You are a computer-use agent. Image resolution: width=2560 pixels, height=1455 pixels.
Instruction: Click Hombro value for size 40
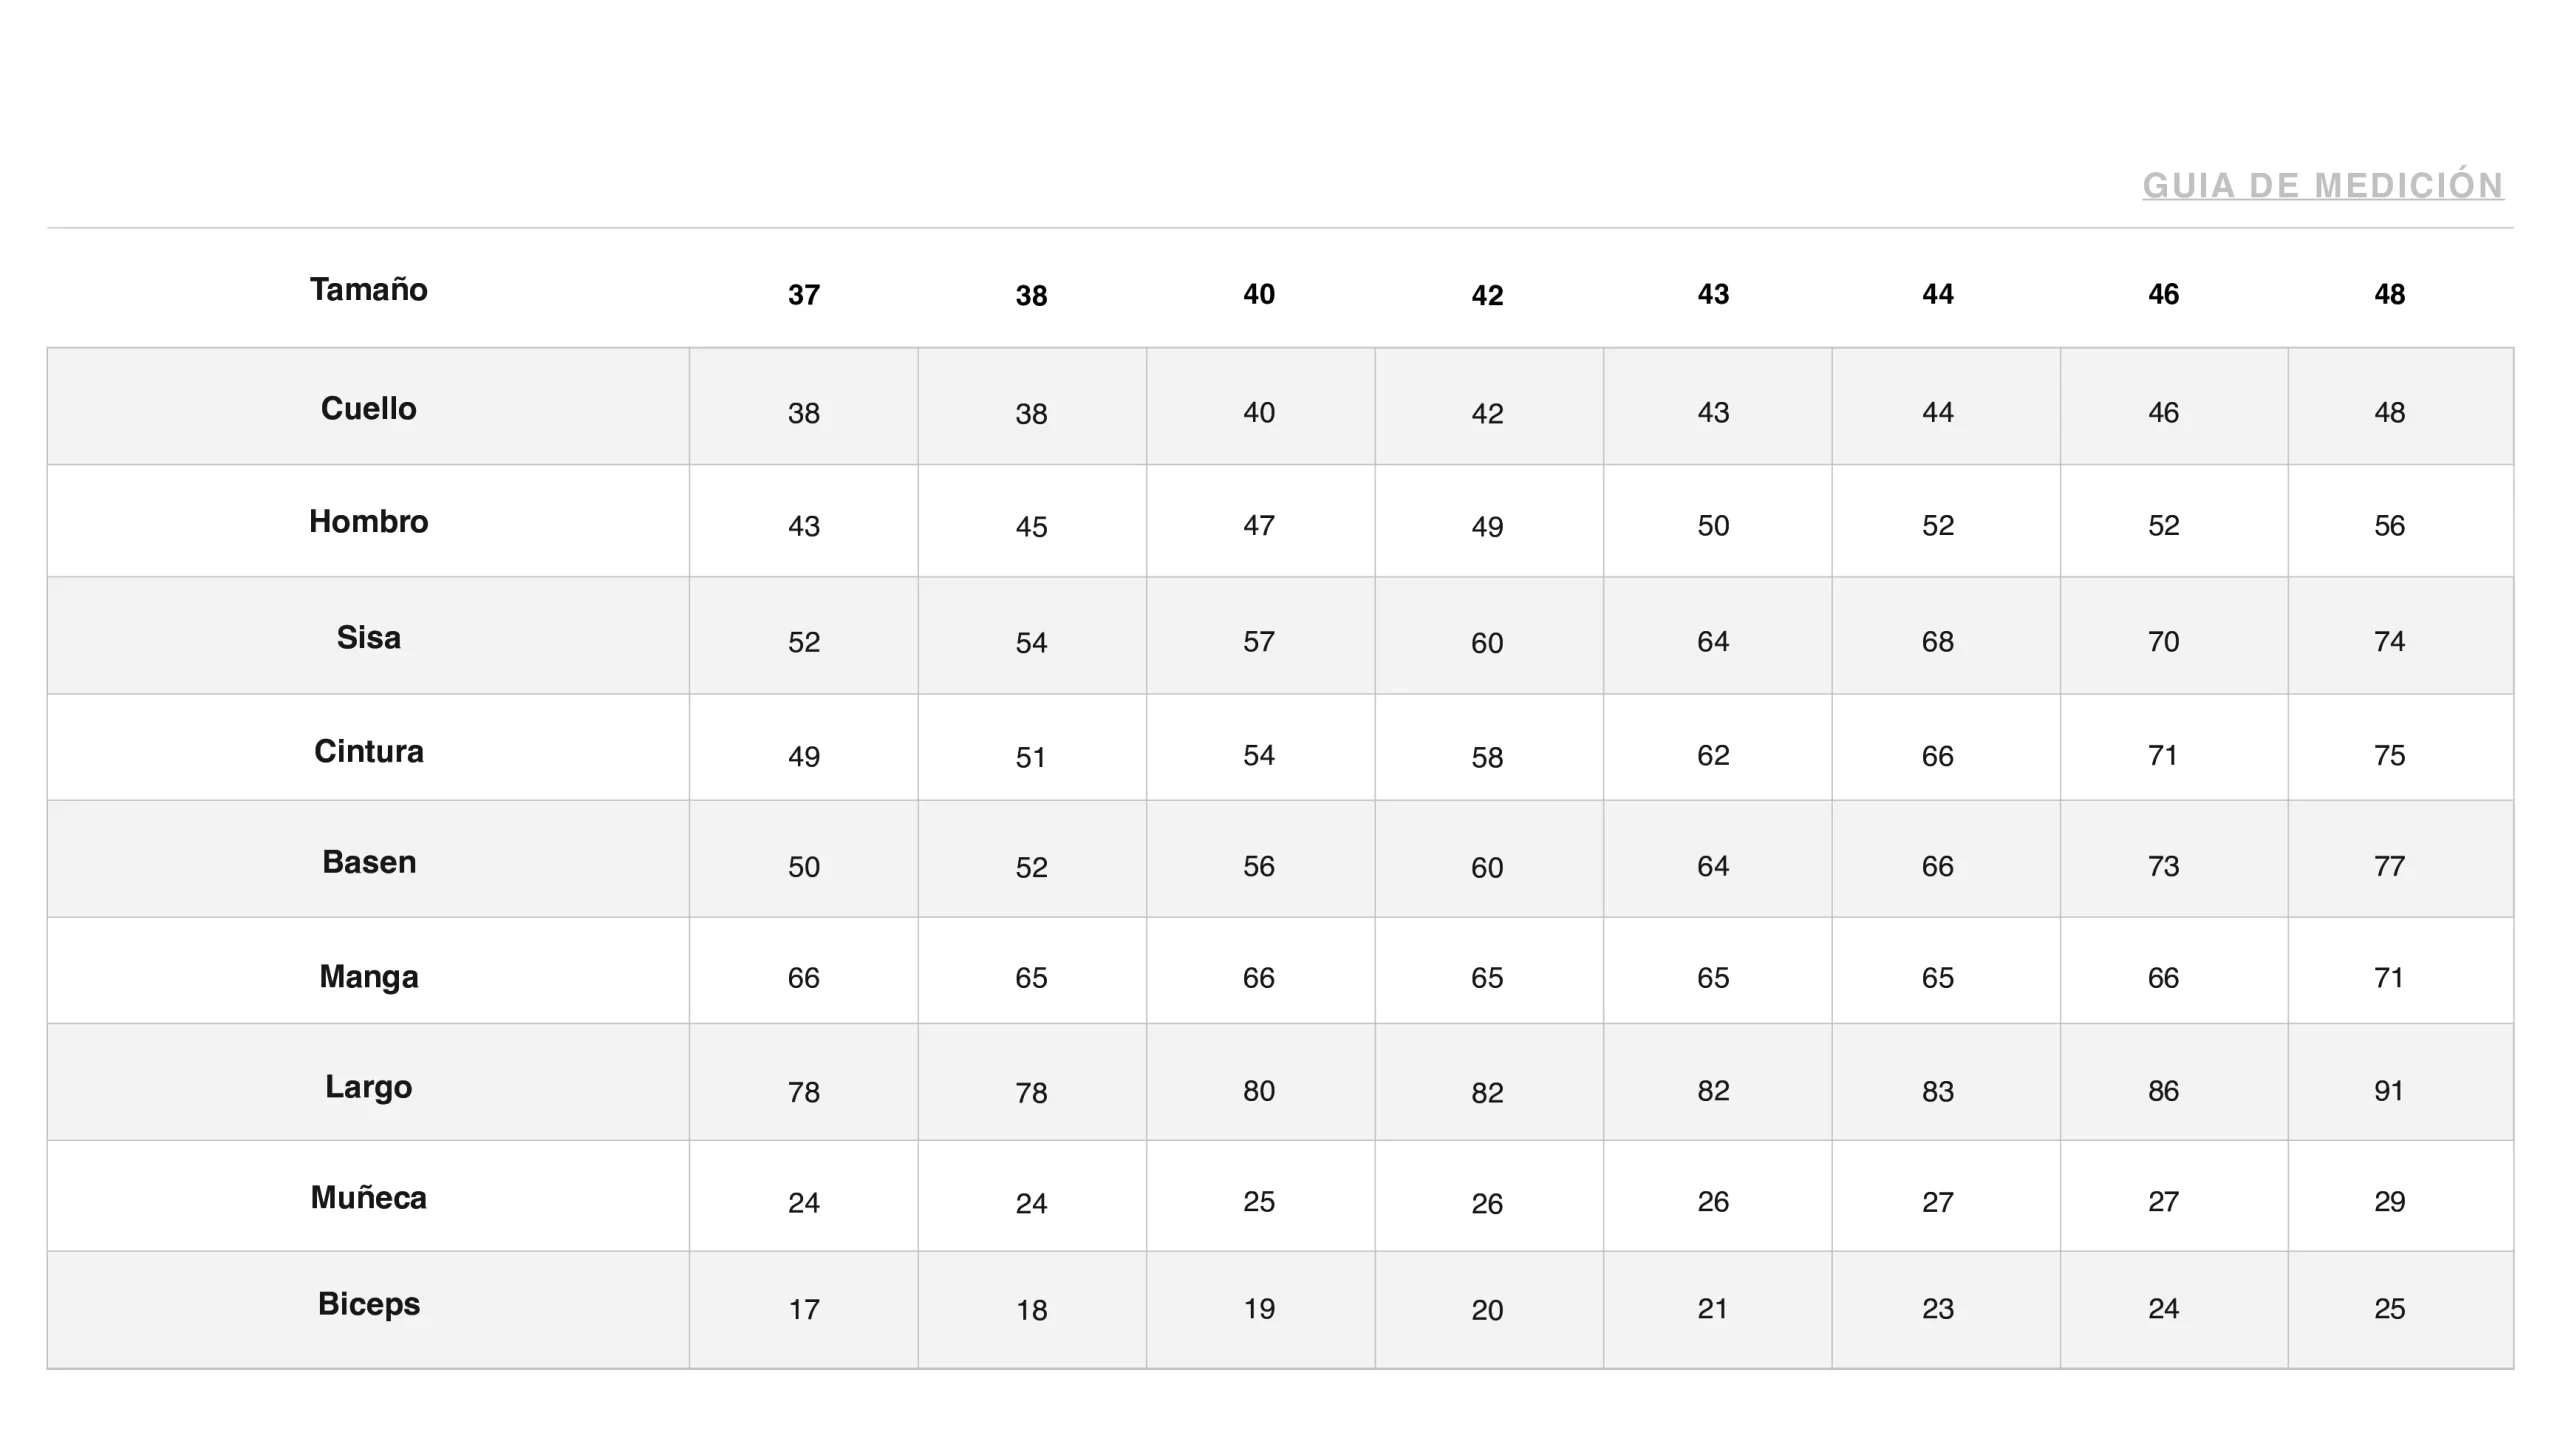point(1258,525)
